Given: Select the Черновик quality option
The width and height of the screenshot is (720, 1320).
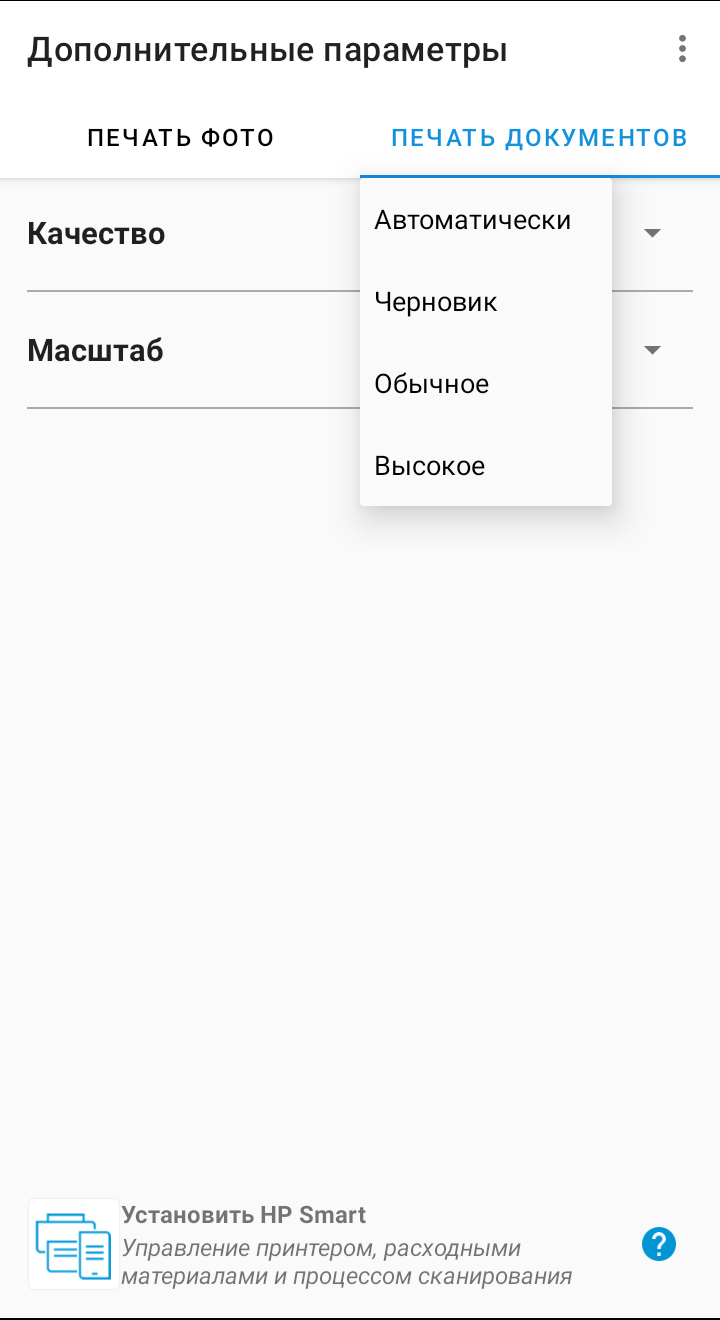Looking at the screenshot, I should pos(436,302).
